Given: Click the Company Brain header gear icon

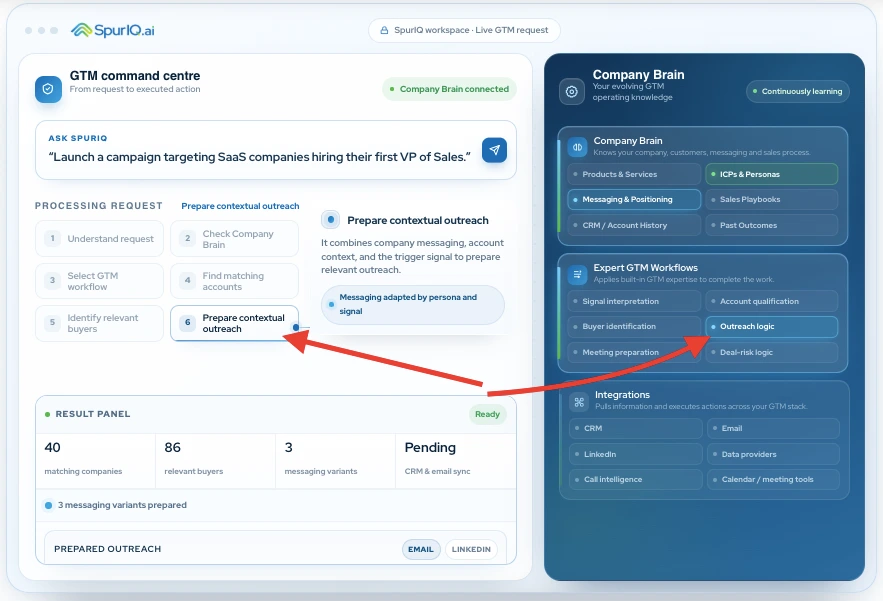Looking at the screenshot, I should (572, 91).
